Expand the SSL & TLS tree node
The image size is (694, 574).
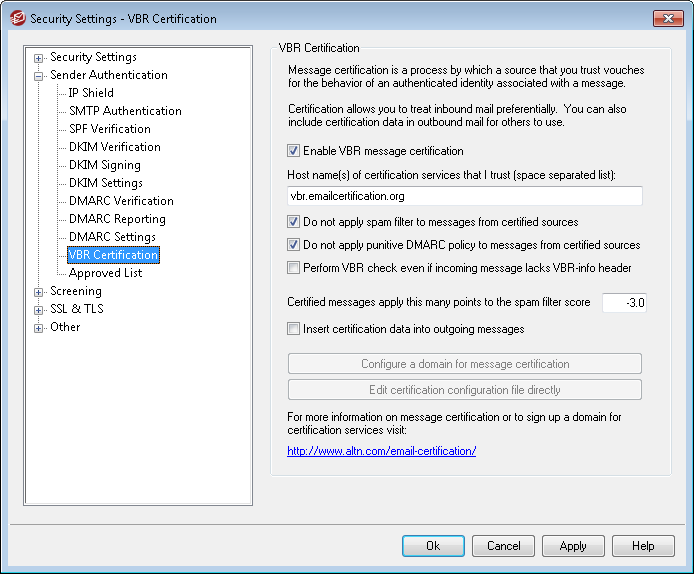(39, 309)
